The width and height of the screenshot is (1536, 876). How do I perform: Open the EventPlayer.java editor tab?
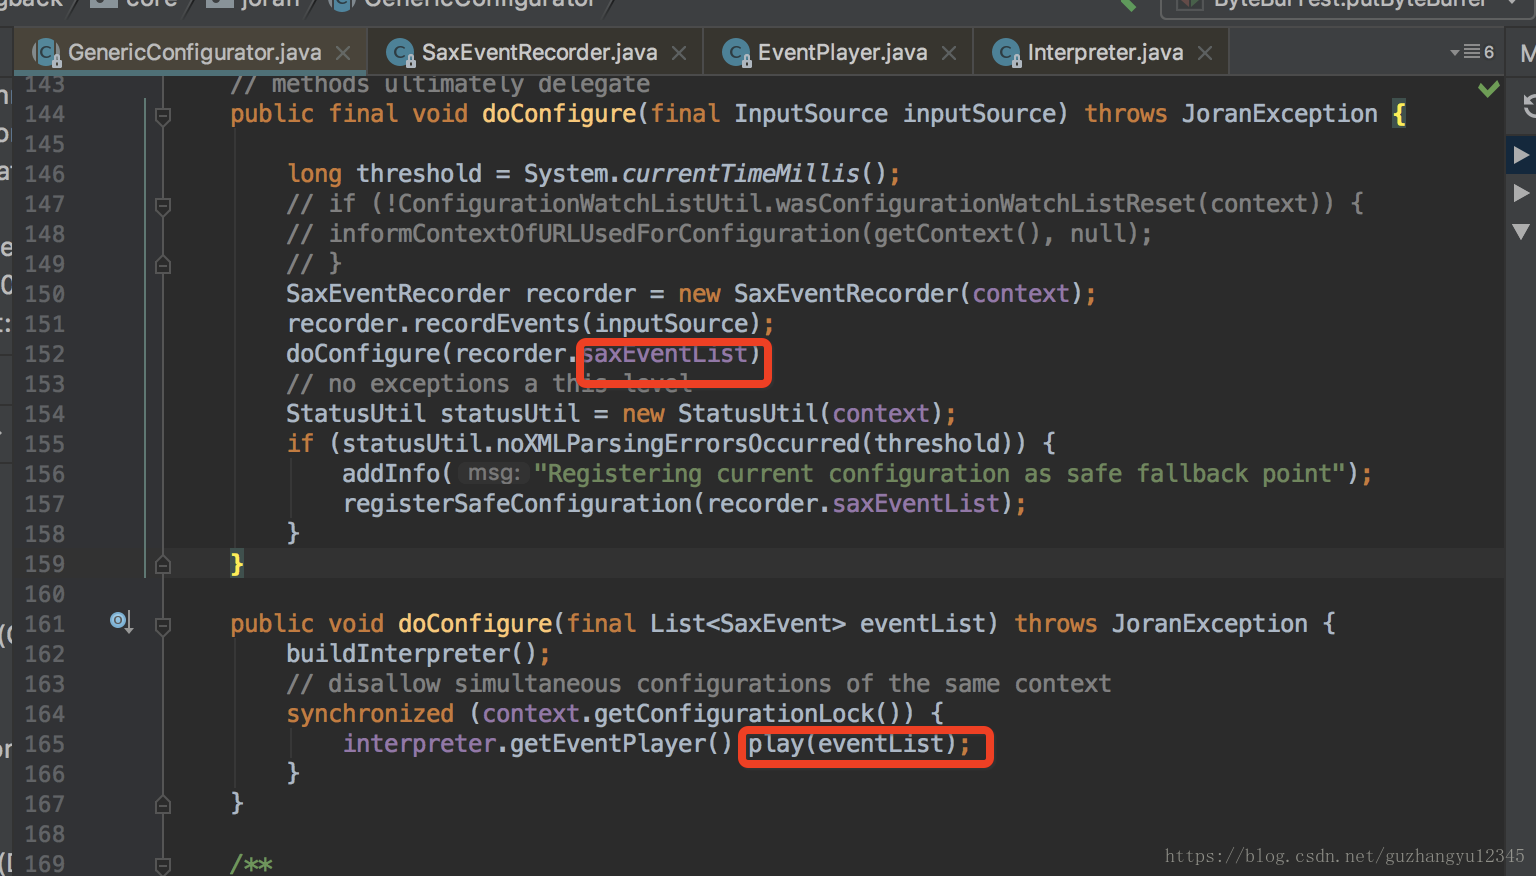click(x=842, y=52)
